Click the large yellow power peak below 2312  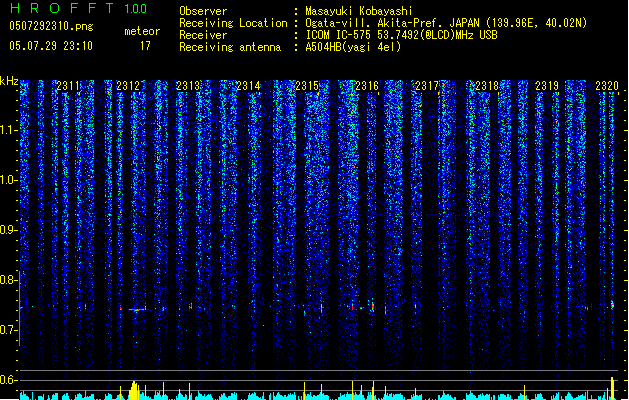click(x=134, y=390)
